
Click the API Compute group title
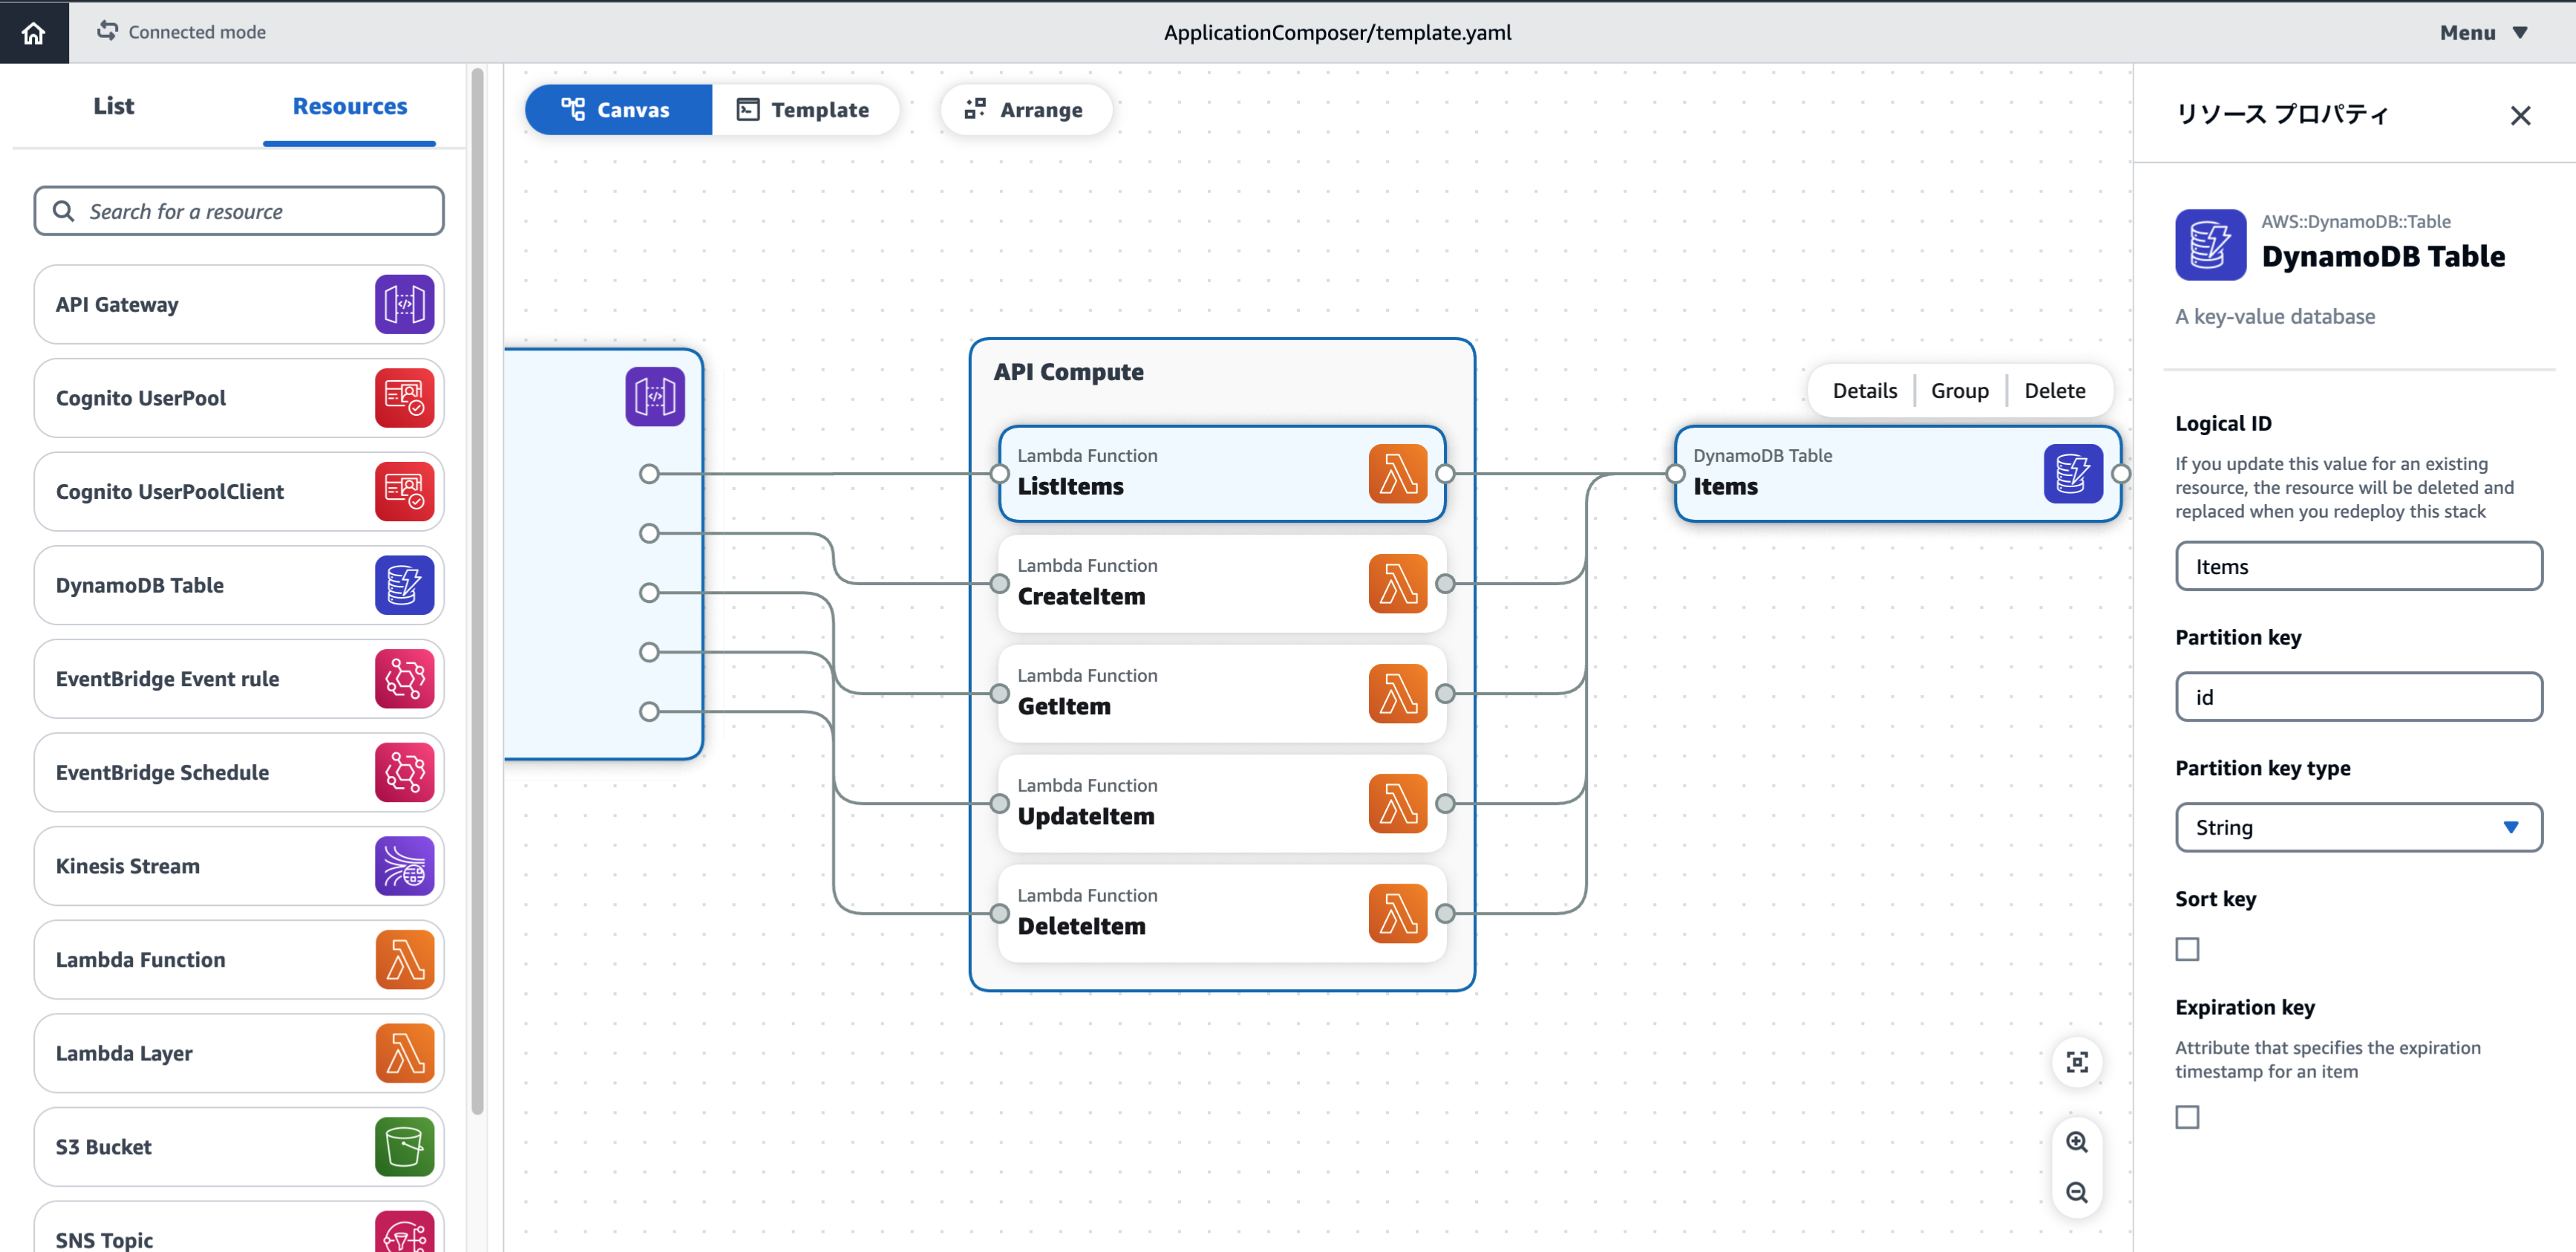tap(1068, 372)
